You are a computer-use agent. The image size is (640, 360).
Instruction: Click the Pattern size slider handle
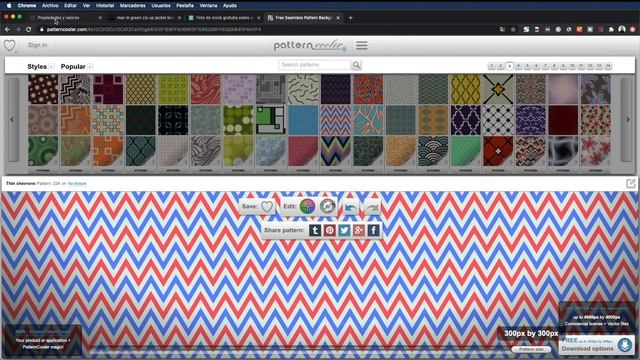click(531, 349)
